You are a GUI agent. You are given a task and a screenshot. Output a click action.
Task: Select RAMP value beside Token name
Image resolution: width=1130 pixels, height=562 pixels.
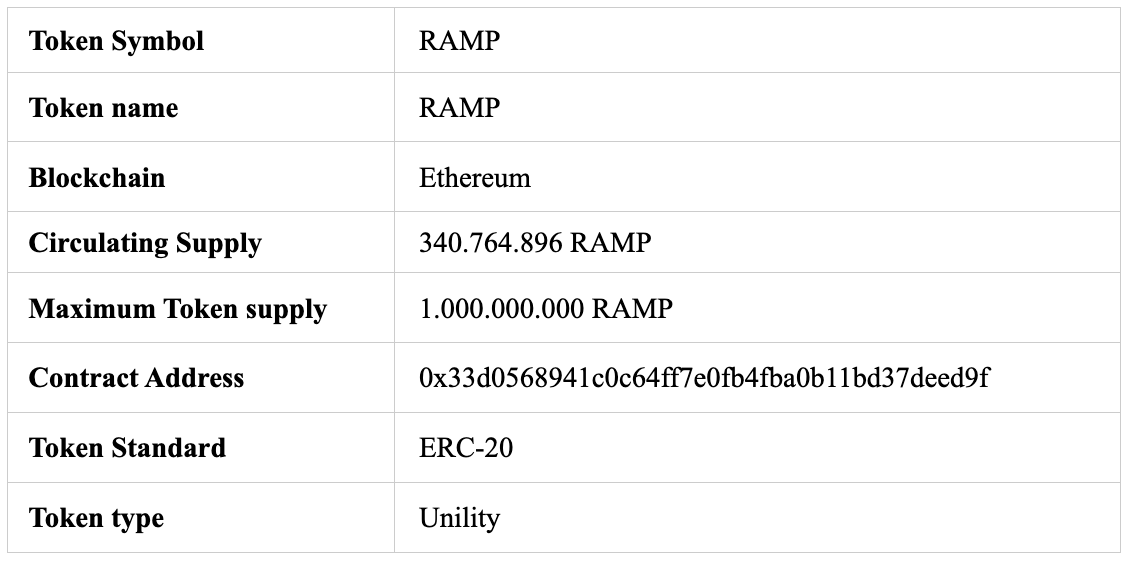(x=459, y=108)
